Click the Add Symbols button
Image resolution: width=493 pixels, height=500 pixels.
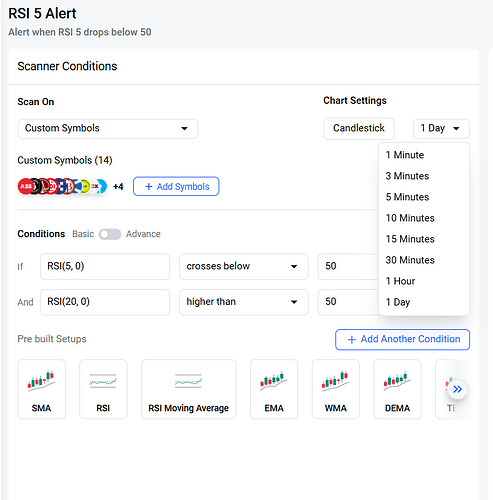[x=176, y=186]
